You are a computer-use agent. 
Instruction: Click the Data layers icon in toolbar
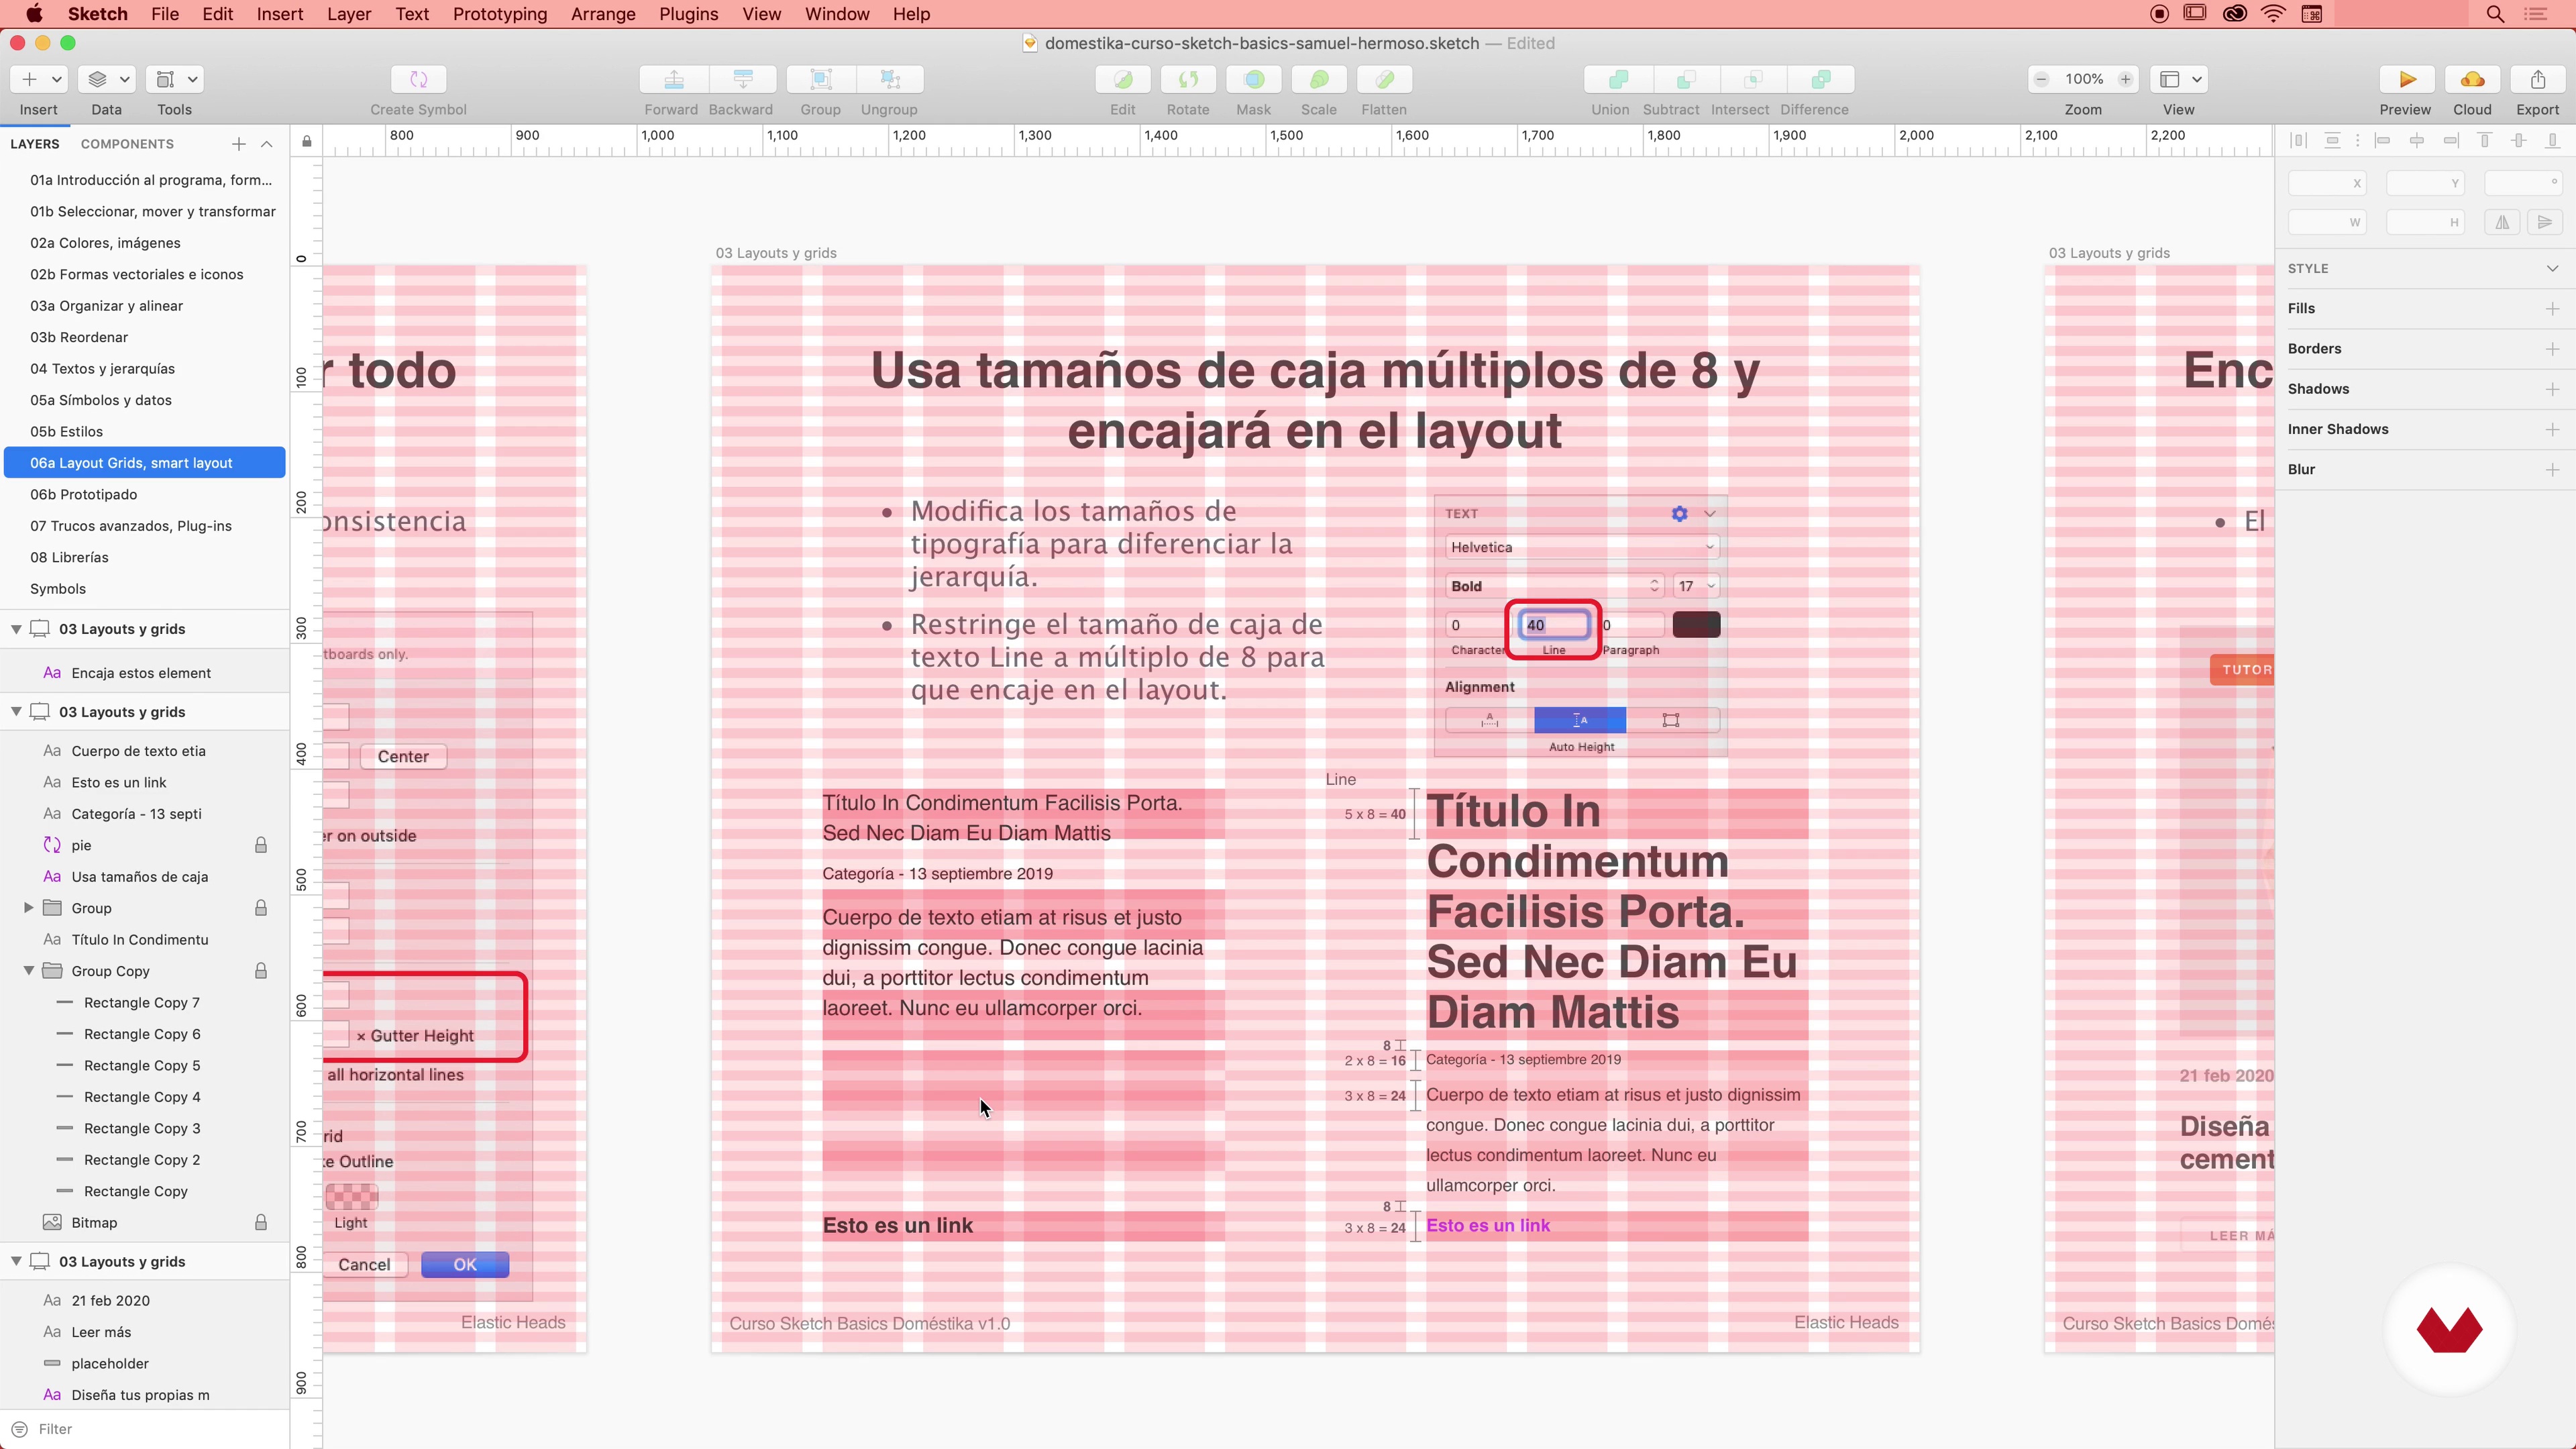pos(97,79)
